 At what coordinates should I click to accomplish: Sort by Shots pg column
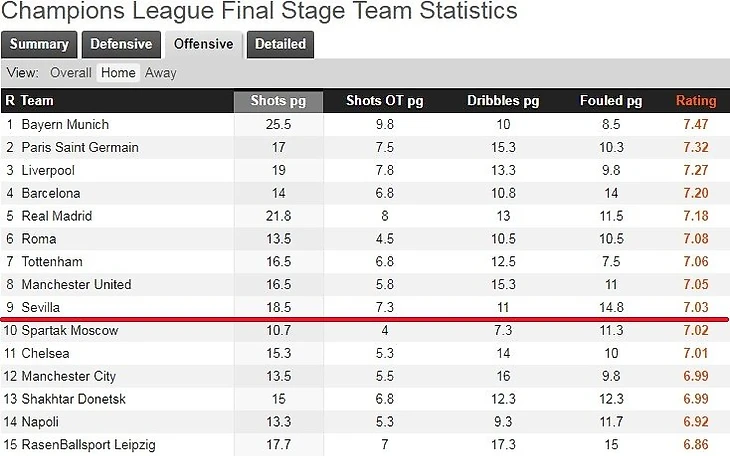tap(278, 101)
